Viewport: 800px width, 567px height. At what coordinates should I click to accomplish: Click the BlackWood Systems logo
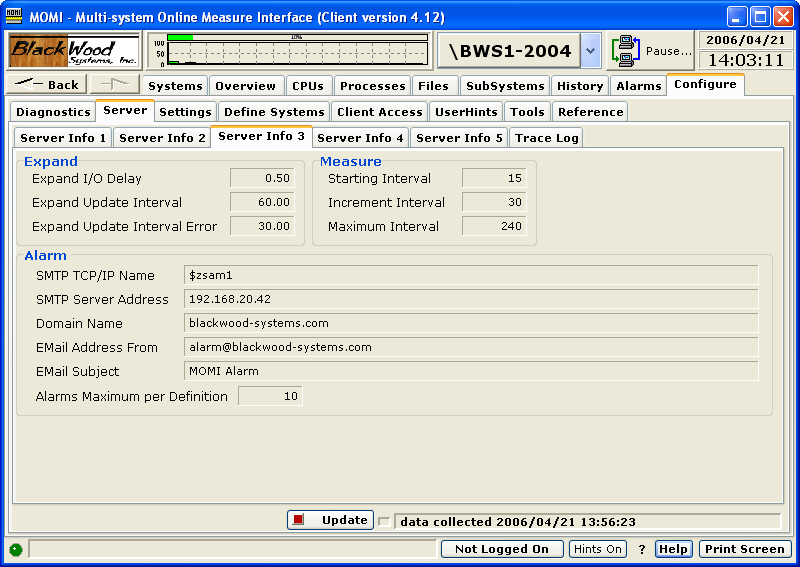click(x=75, y=50)
